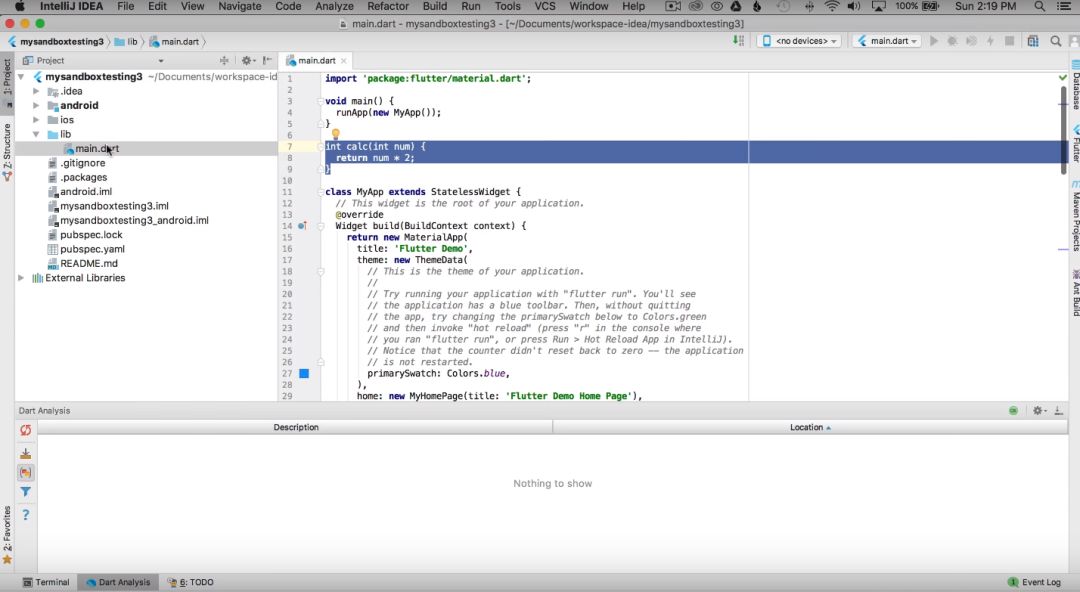Click Scroll from Source icon in Project panel

[224, 61]
